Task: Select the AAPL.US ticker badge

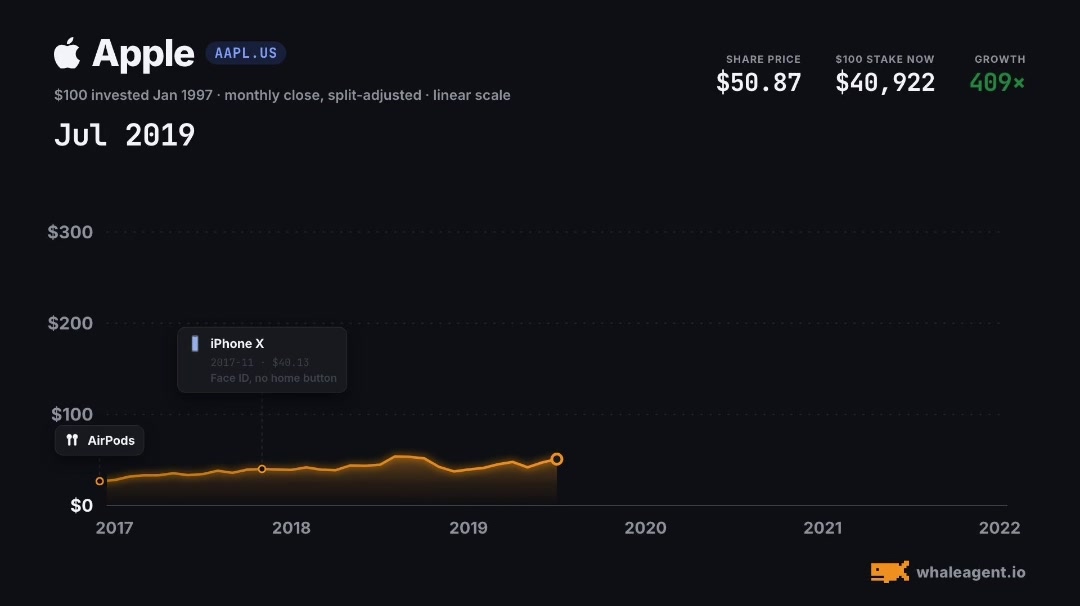Action: click(245, 53)
